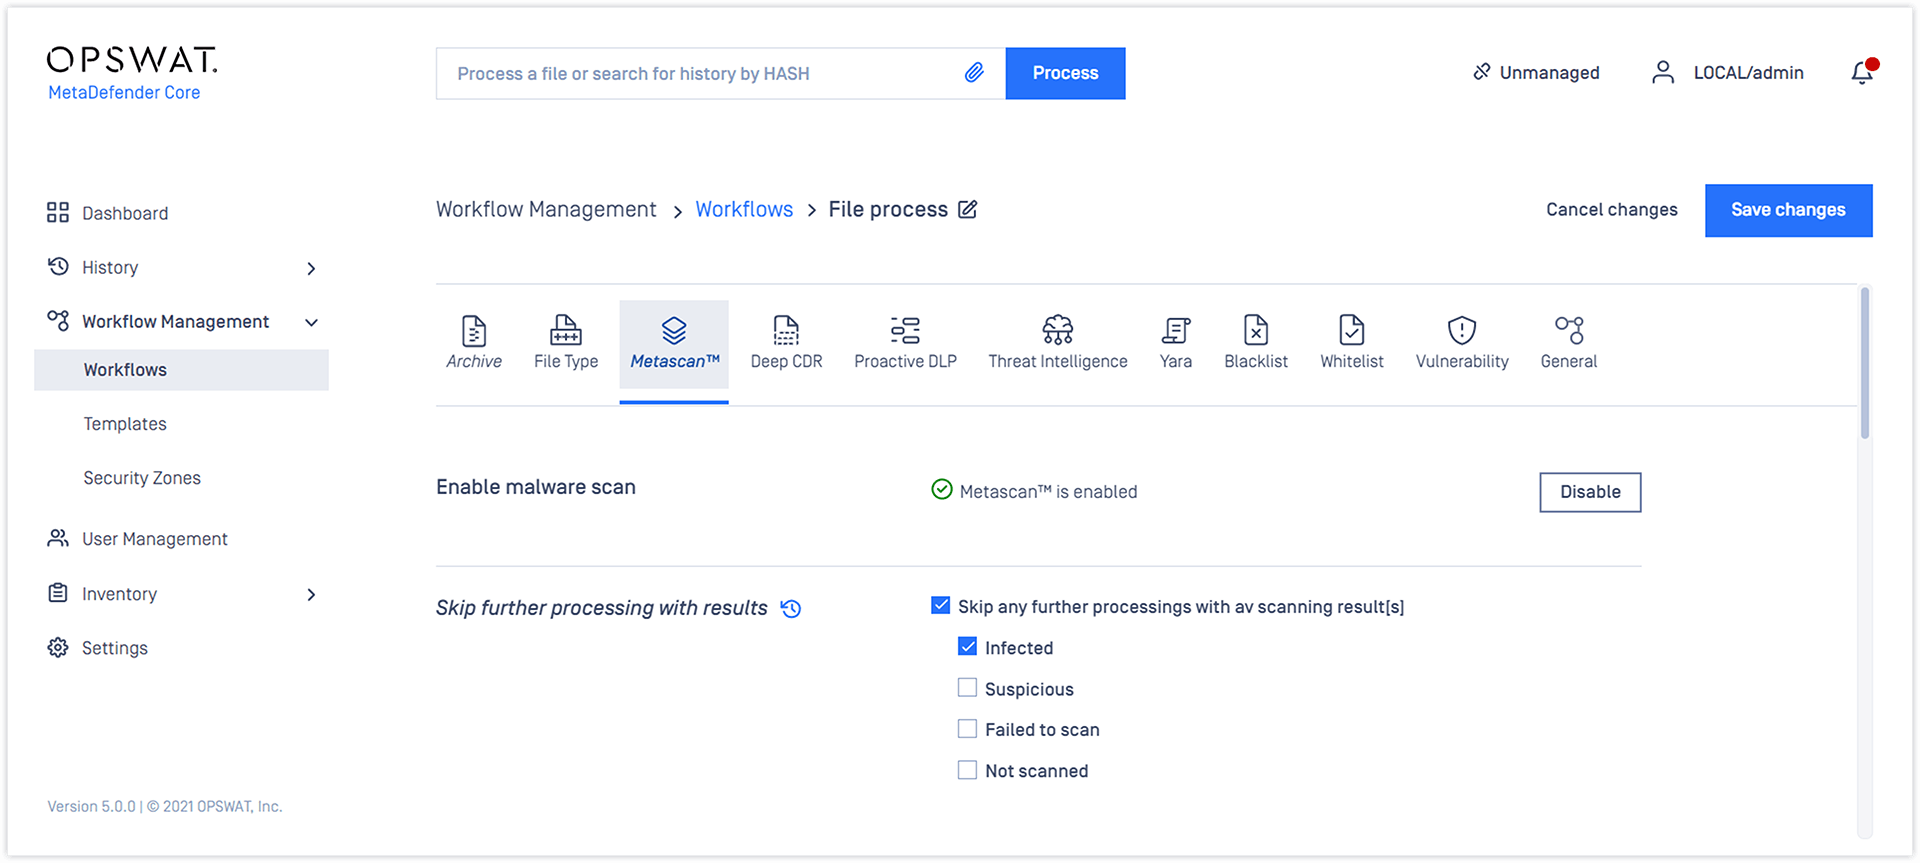Click the edit pencil next to File process

pyautogui.click(x=968, y=210)
